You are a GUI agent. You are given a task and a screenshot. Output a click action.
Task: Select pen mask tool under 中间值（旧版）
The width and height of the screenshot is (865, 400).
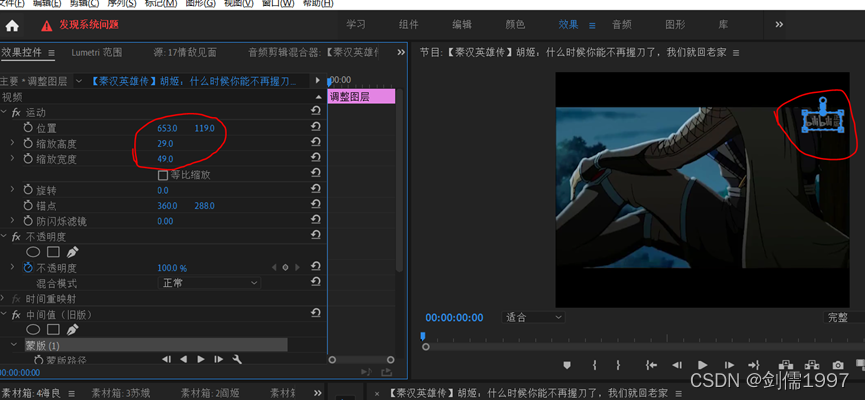tap(72, 329)
